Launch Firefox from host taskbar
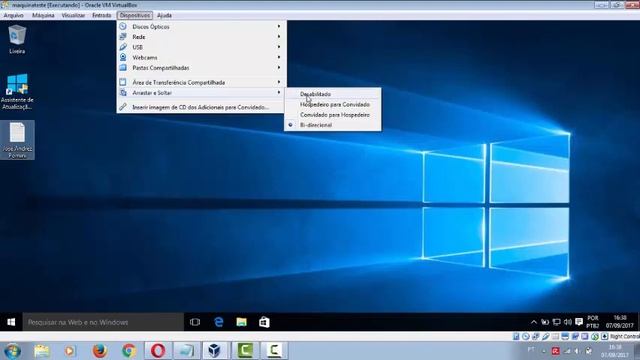Screen dimensions: 640x360 pyautogui.click(x=99, y=351)
